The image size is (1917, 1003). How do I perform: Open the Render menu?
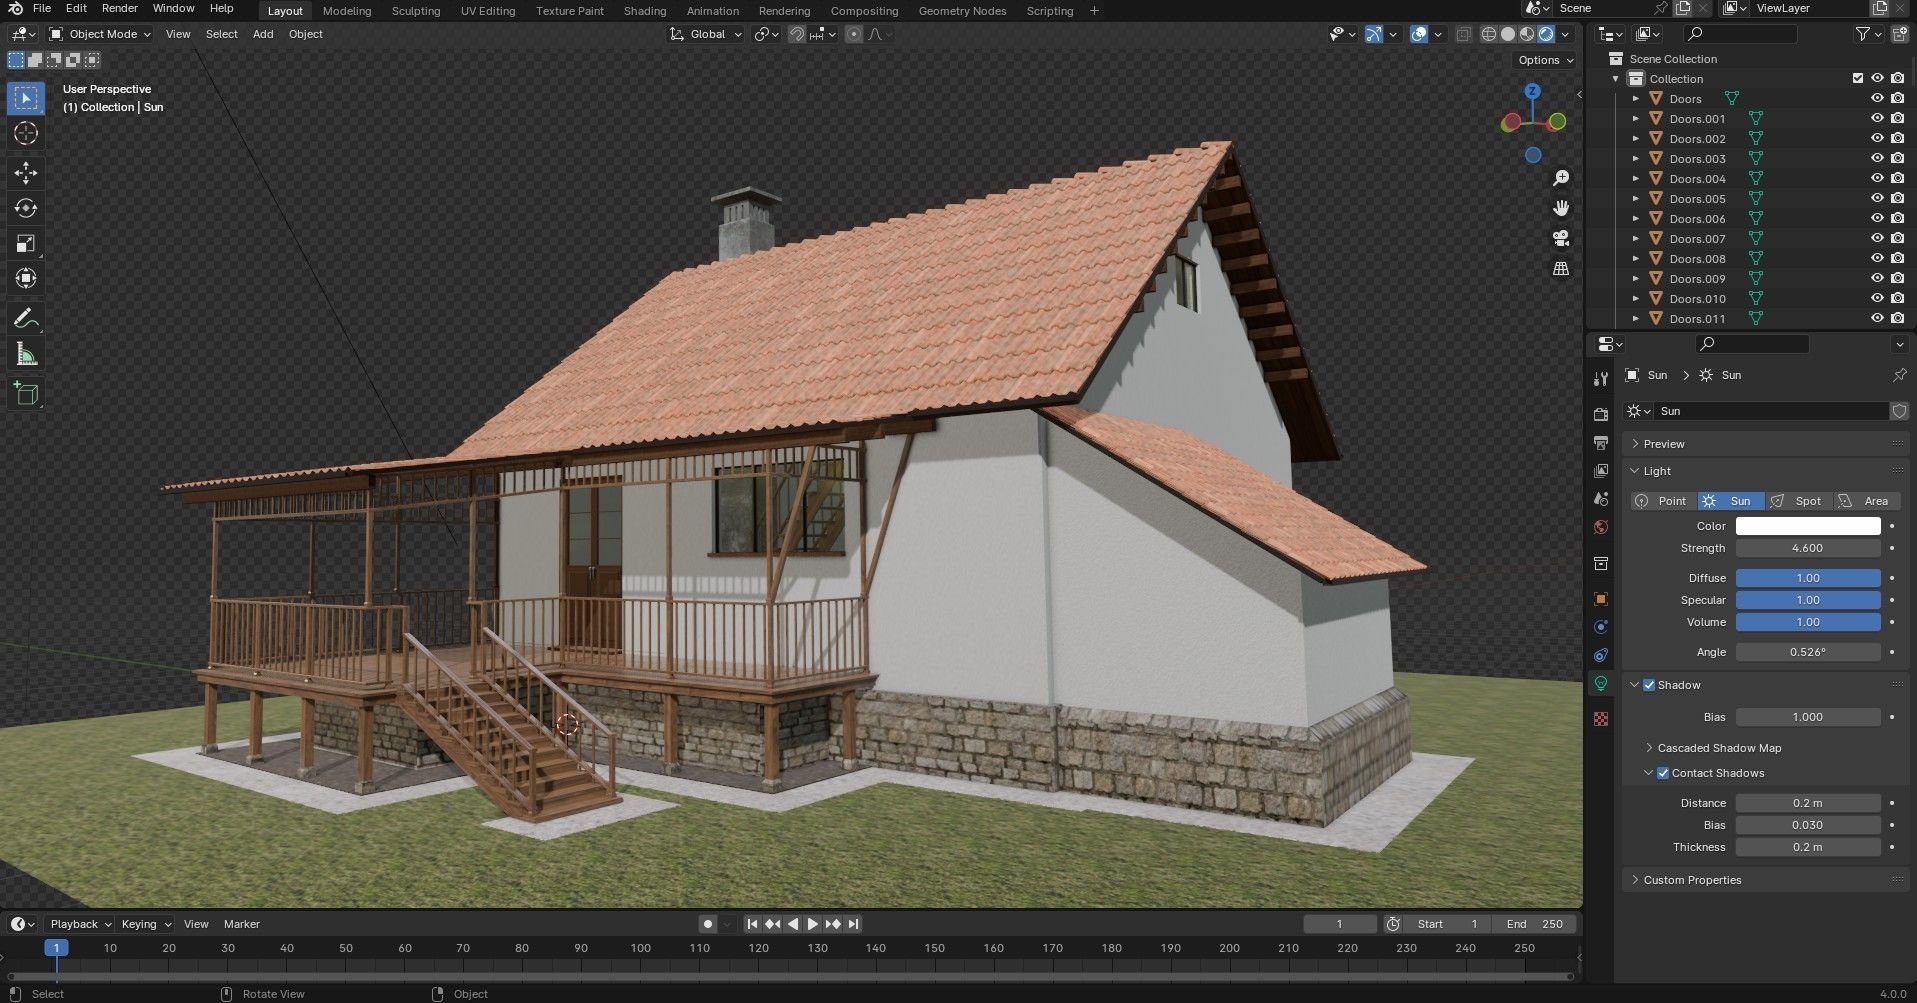pyautogui.click(x=119, y=8)
